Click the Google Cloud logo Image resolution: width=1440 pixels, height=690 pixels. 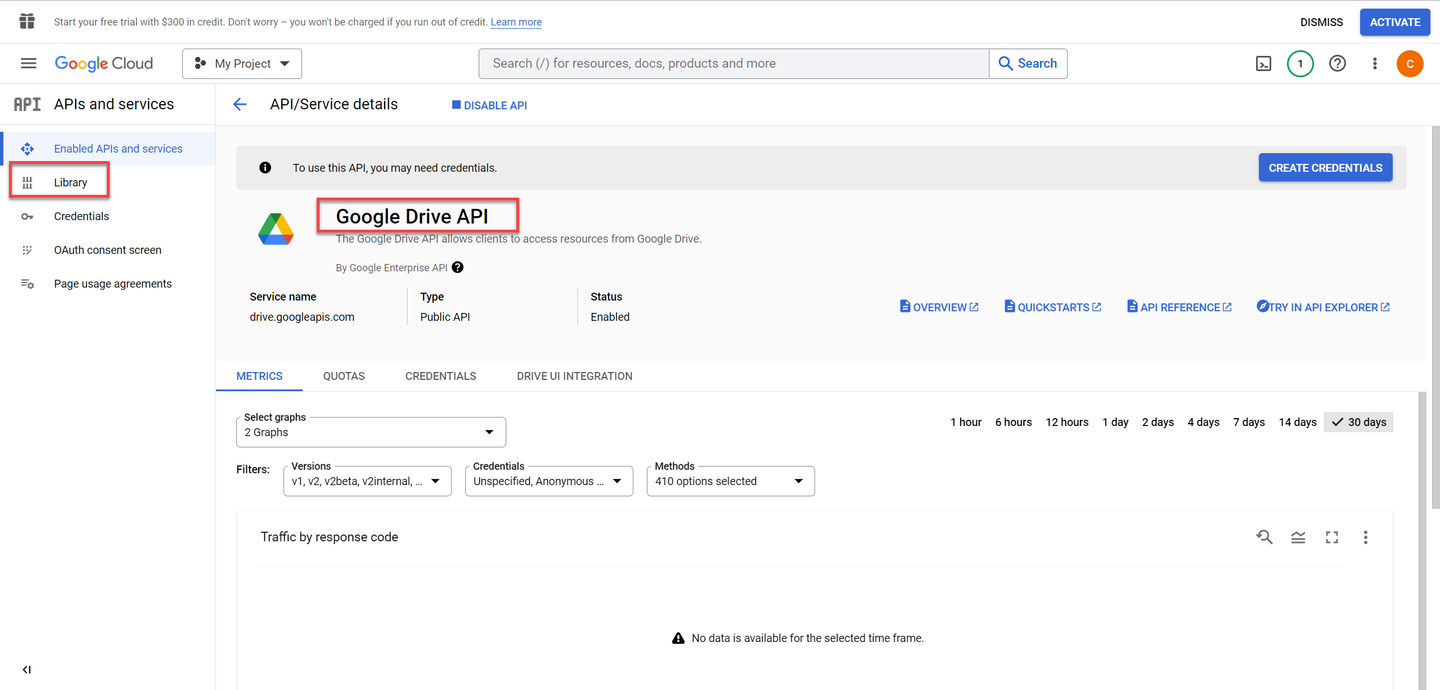[104, 63]
